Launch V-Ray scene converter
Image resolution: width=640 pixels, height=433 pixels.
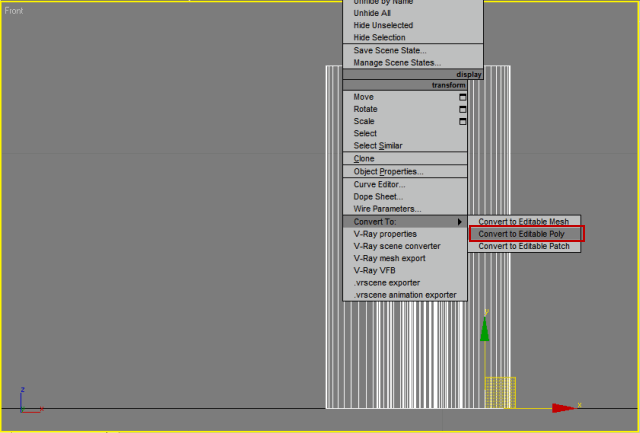405,246
